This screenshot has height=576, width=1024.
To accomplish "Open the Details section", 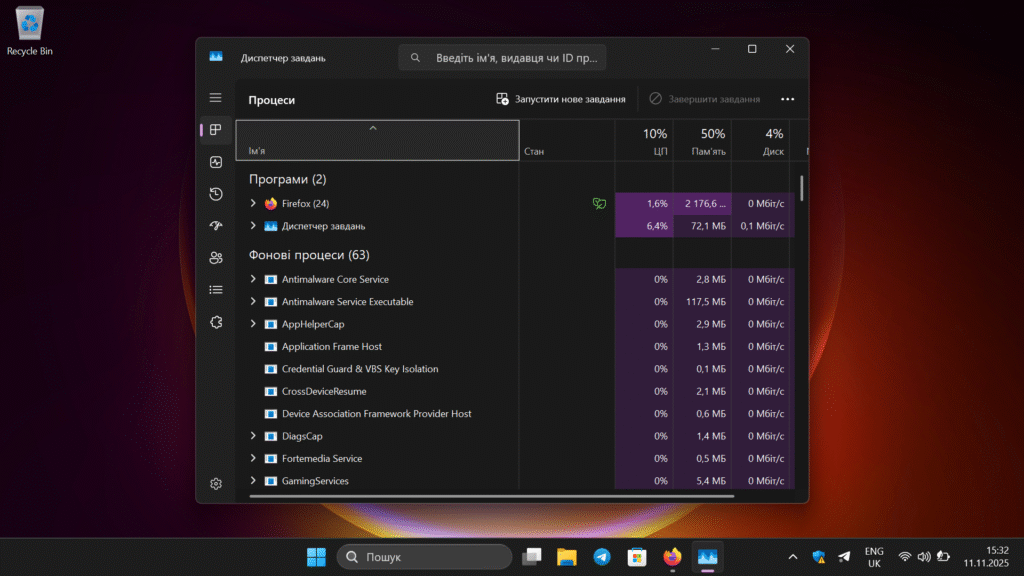I will click(x=216, y=289).
